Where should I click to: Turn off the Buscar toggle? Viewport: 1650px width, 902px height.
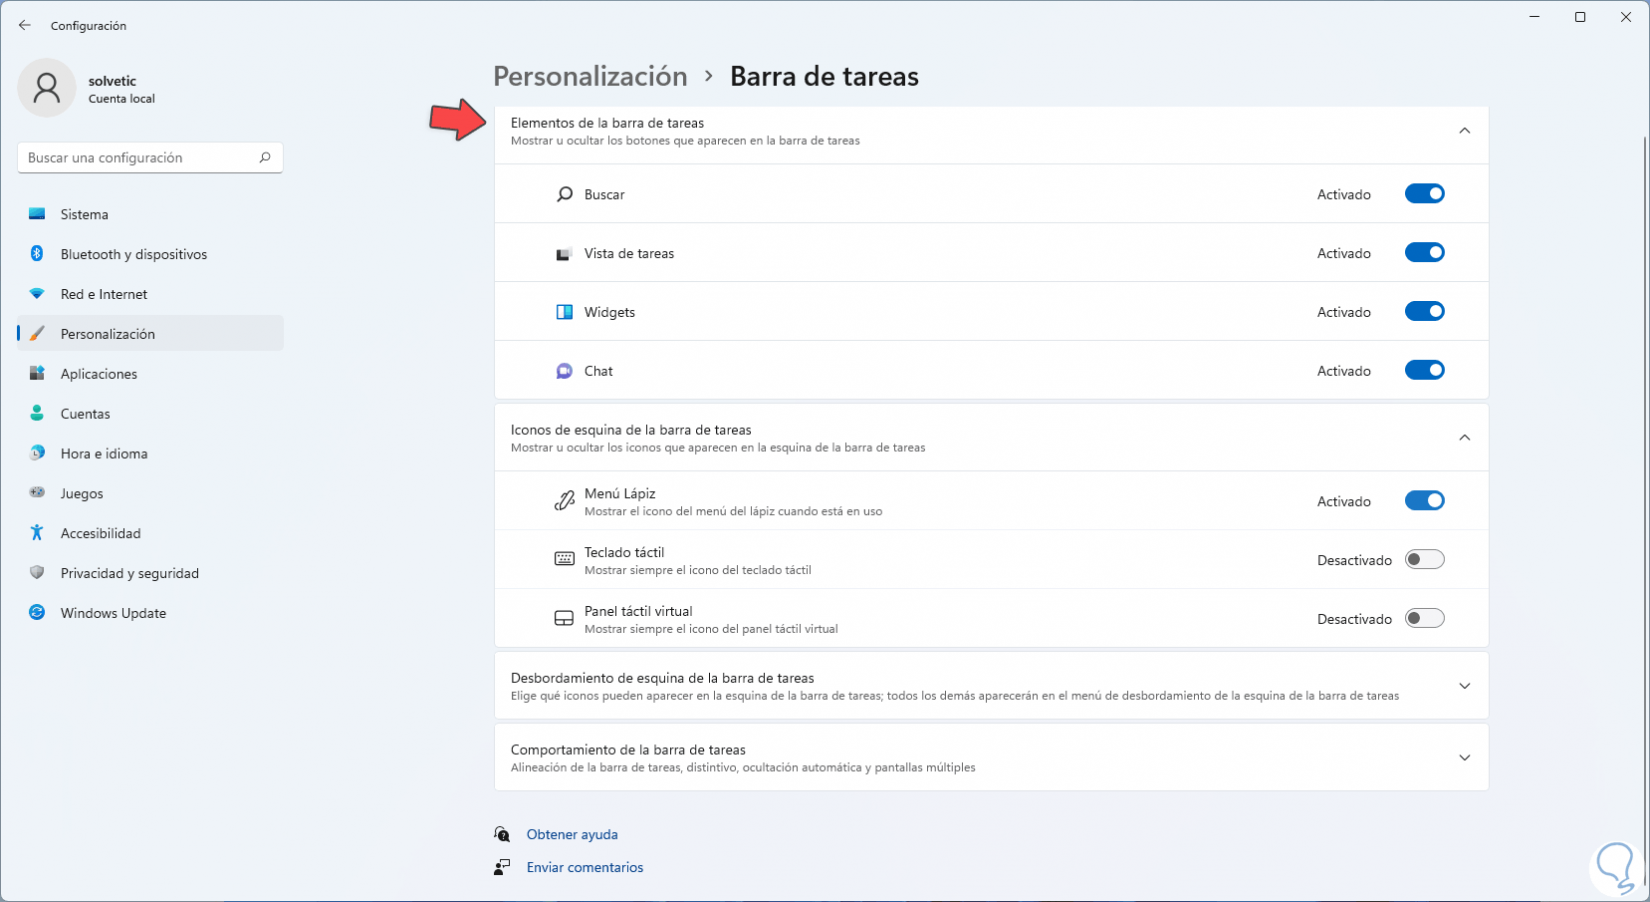point(1424,194)
